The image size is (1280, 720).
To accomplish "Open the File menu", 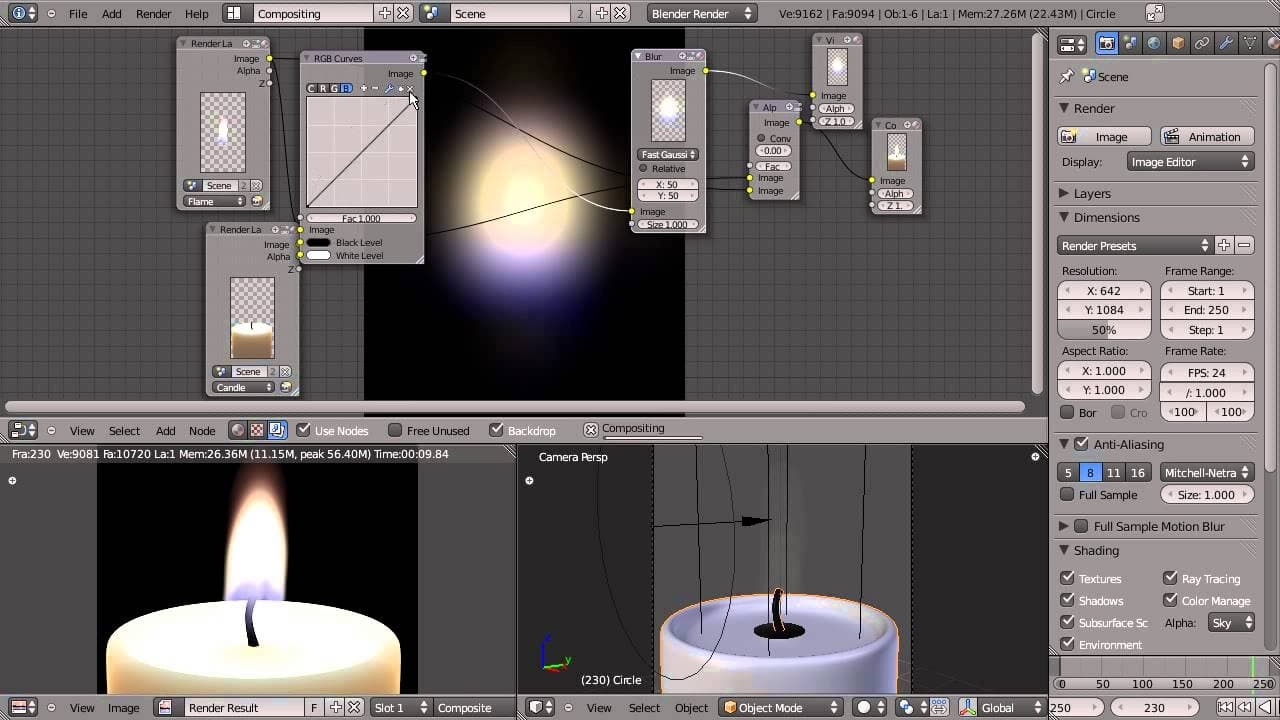I will pyautogui.click(x=77, y=14).
